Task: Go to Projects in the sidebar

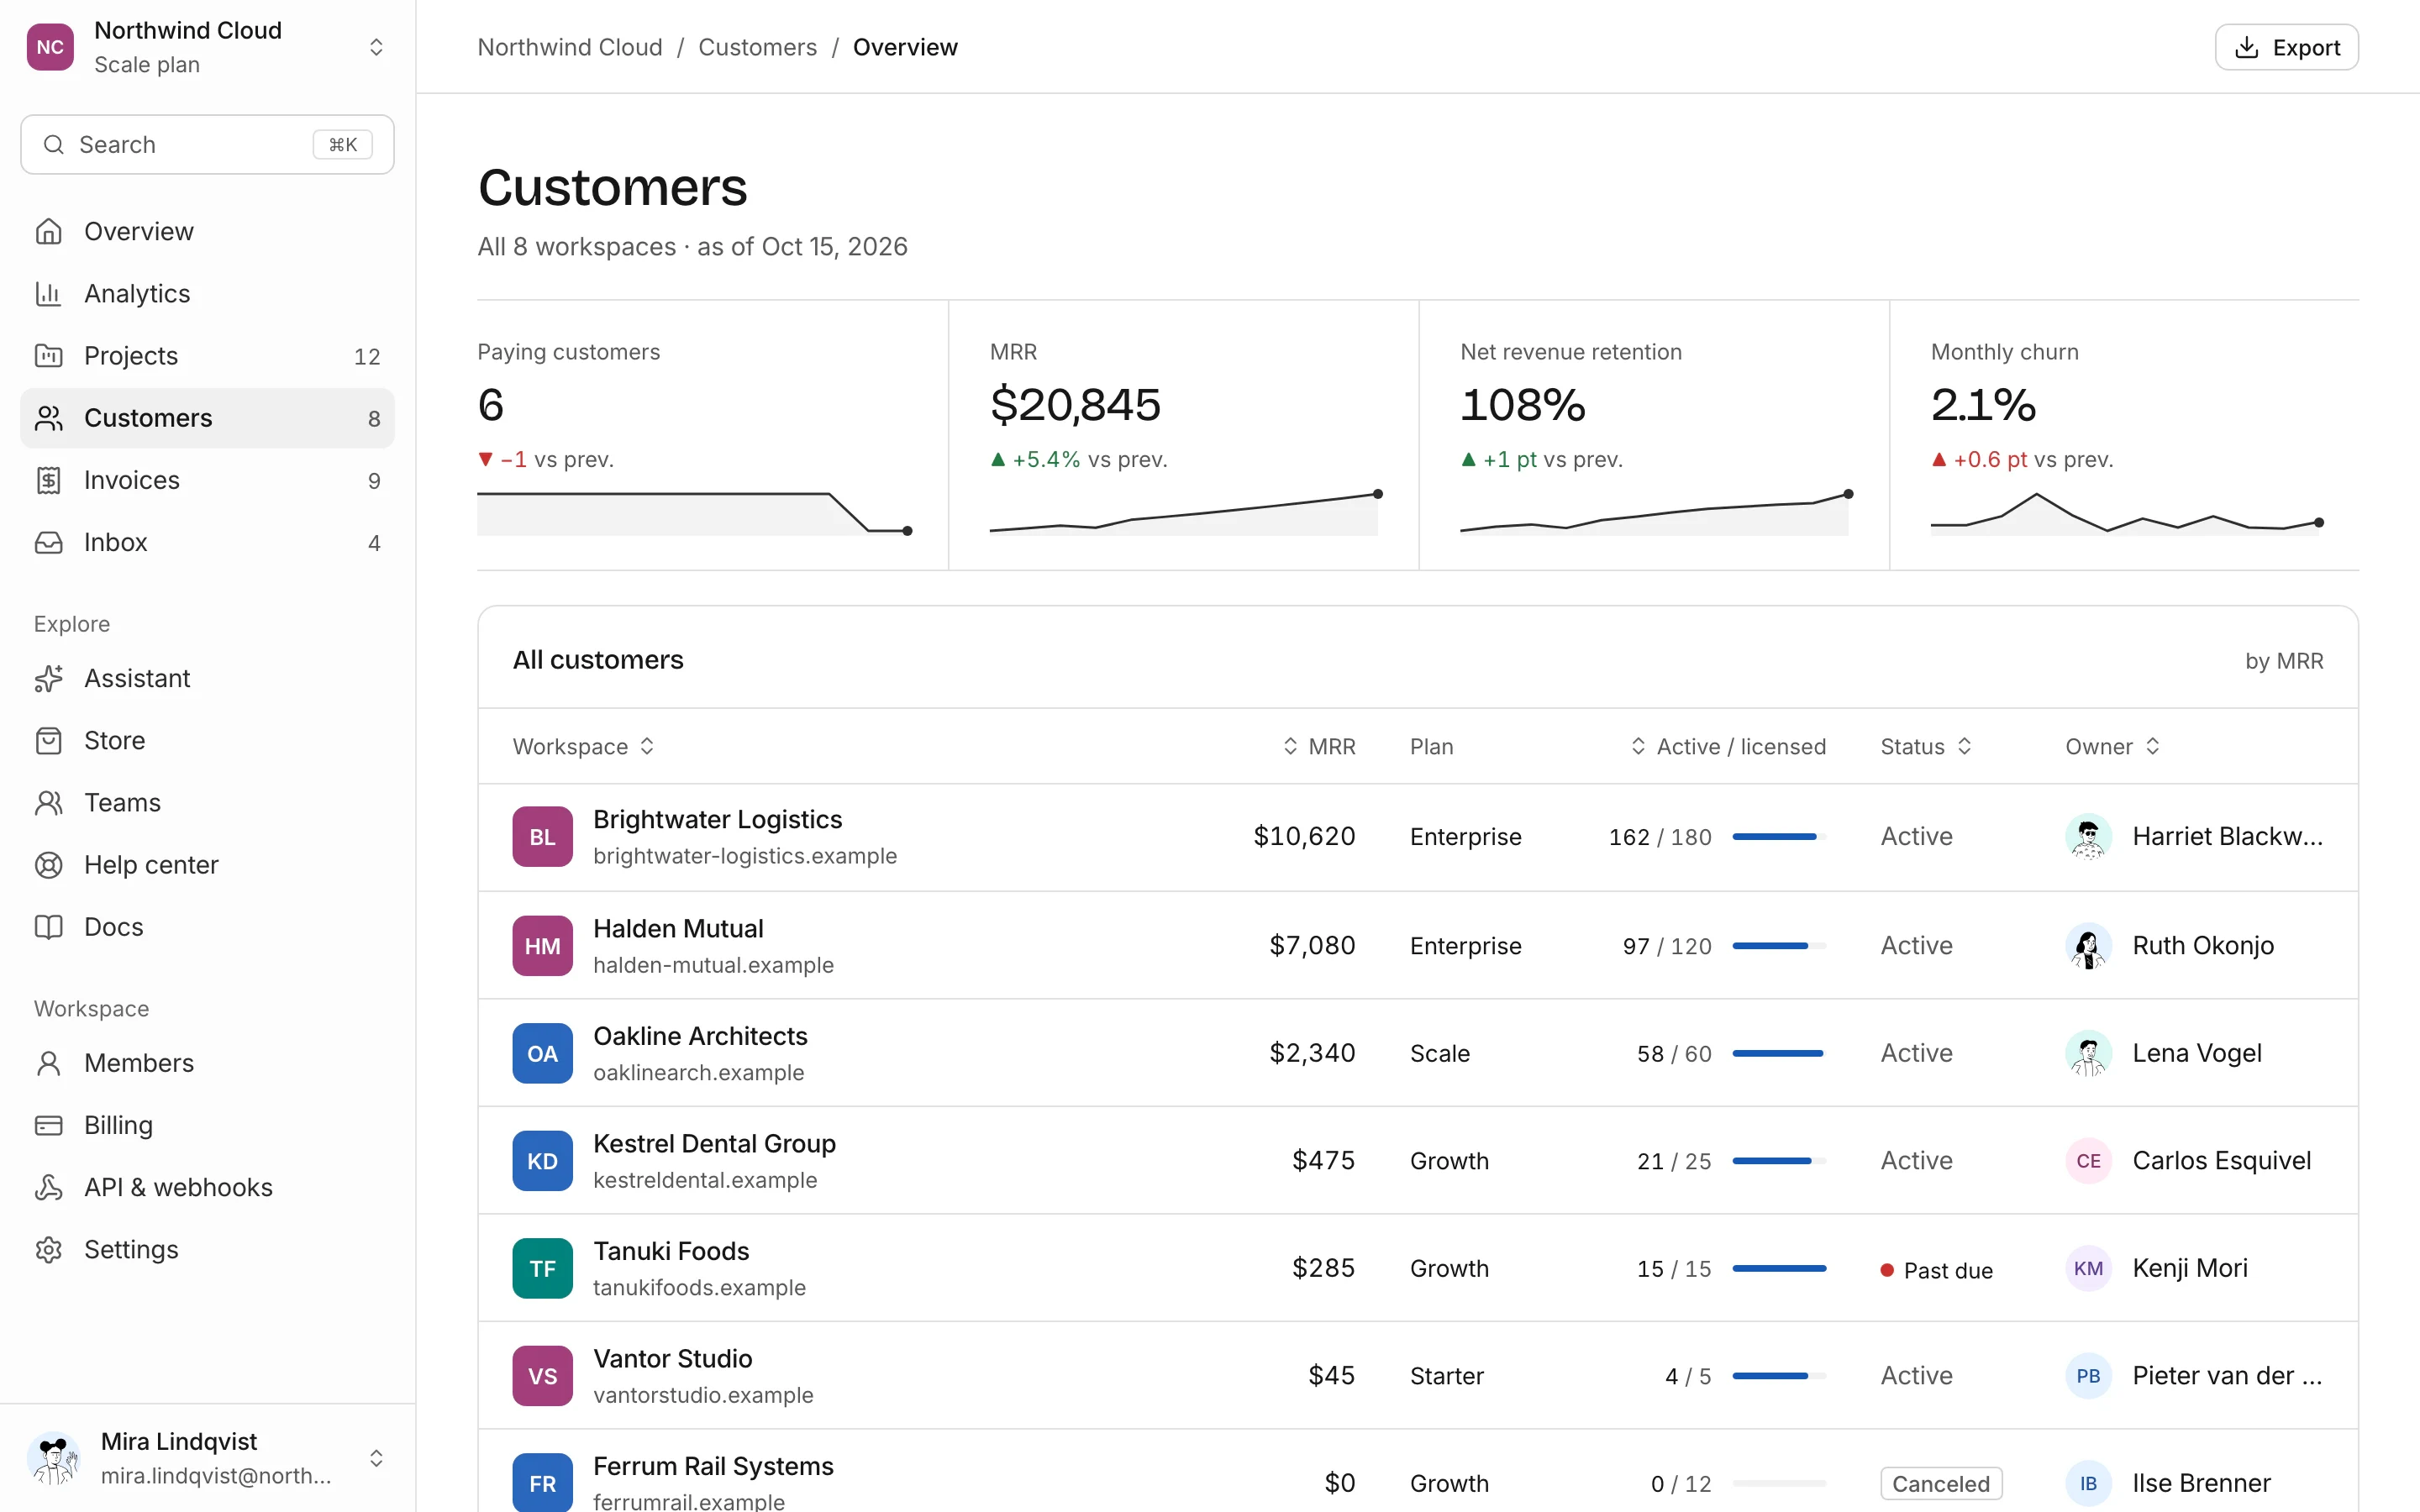Action: pyautogui.click(x=207, y=355)
